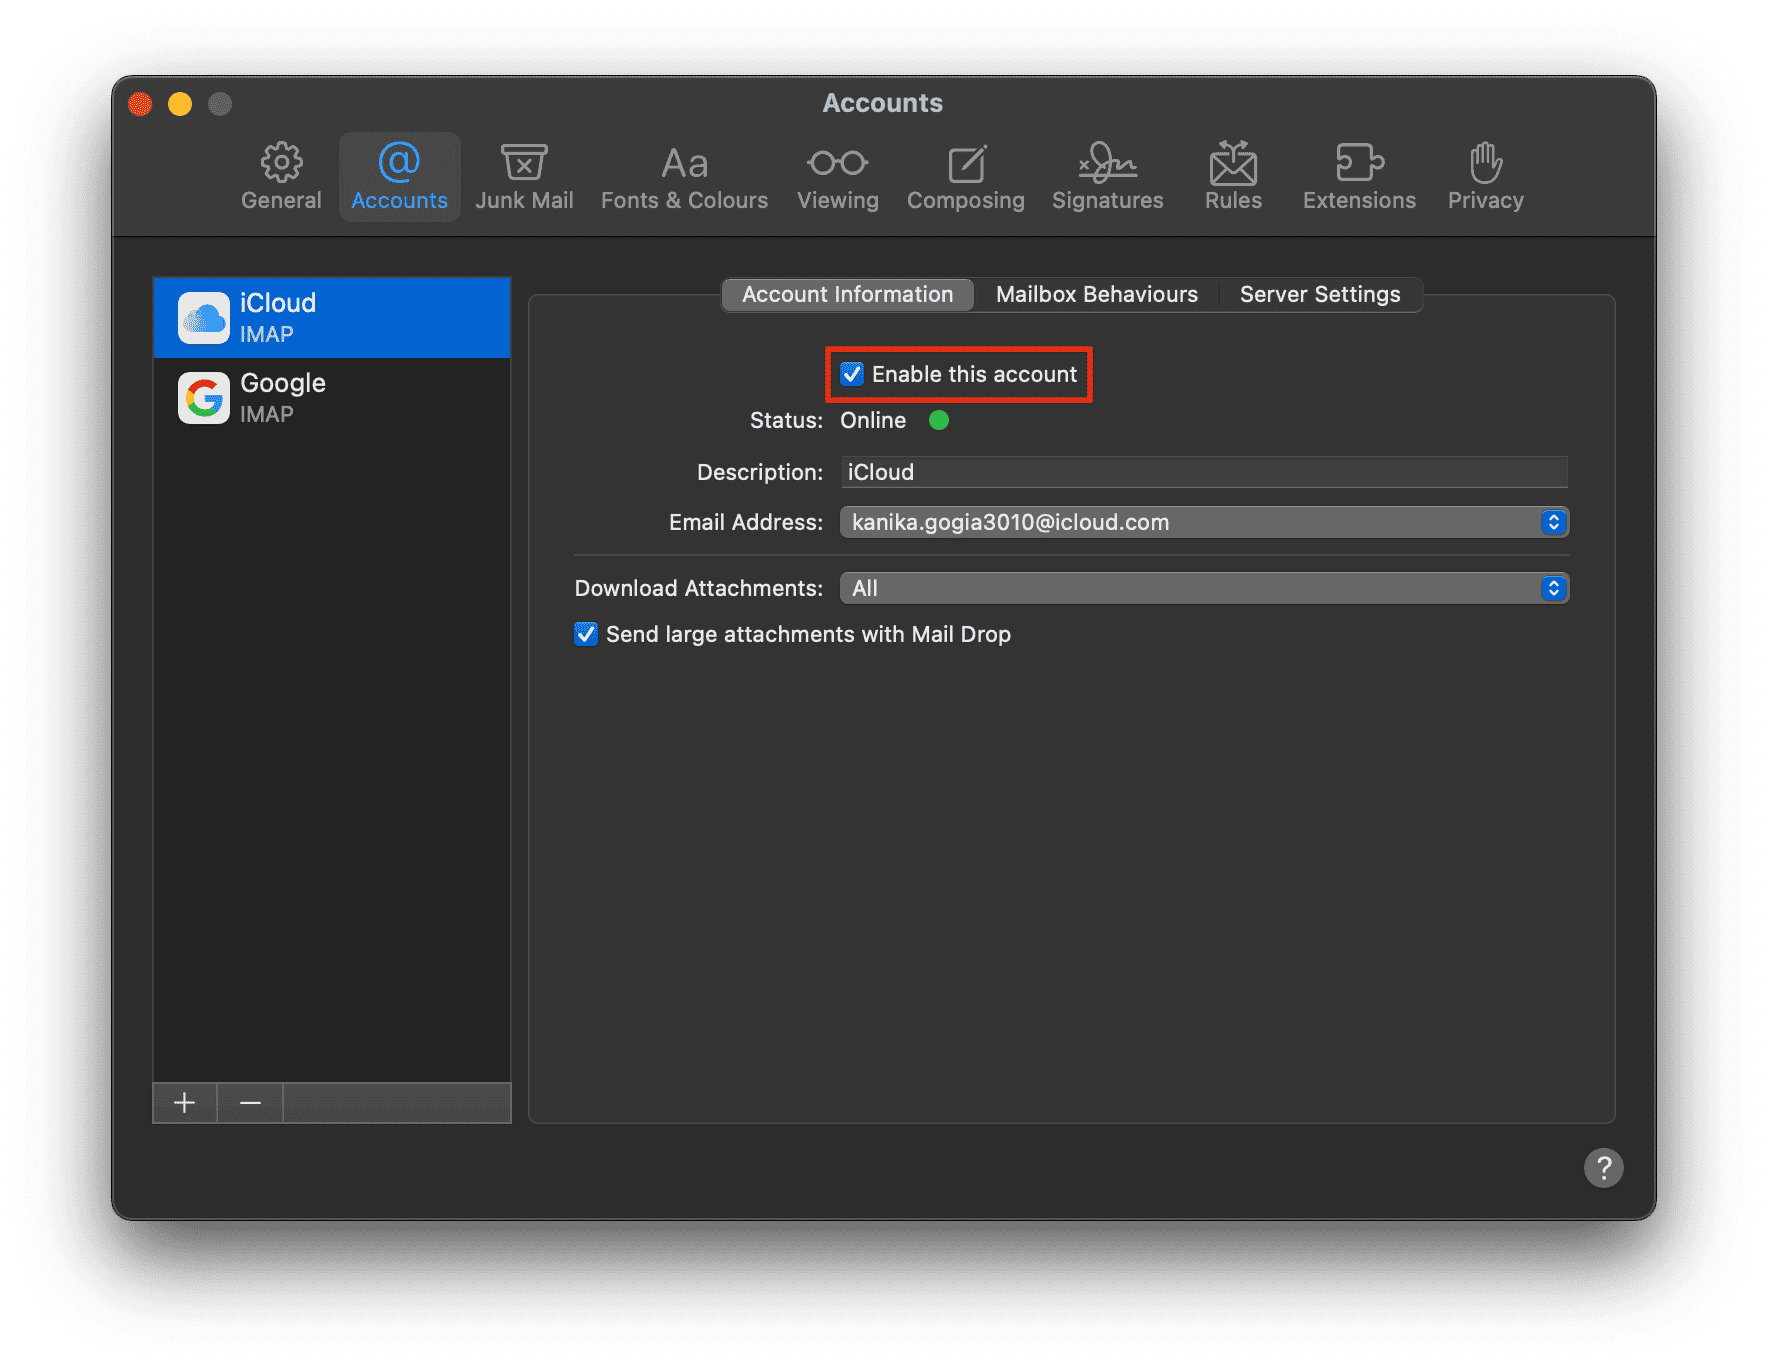Open Privacy preferences
This screenshot has height=1368, width=1768.
coord(1485,177)
